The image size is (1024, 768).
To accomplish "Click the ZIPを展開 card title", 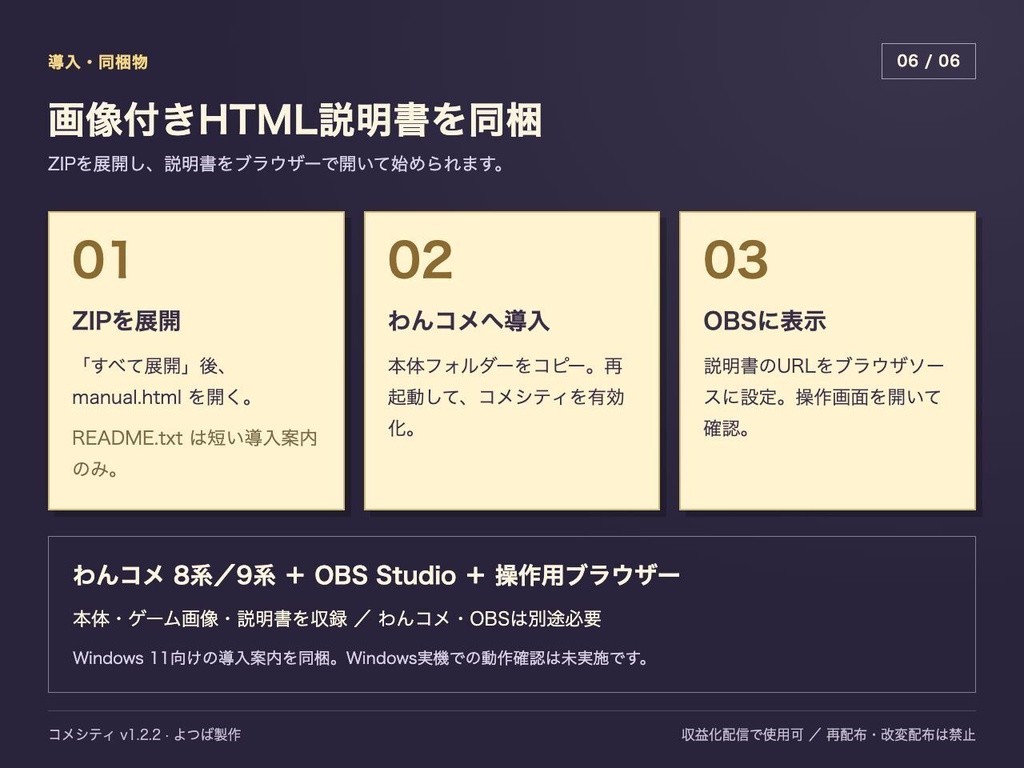I will [x=127, y=321].
